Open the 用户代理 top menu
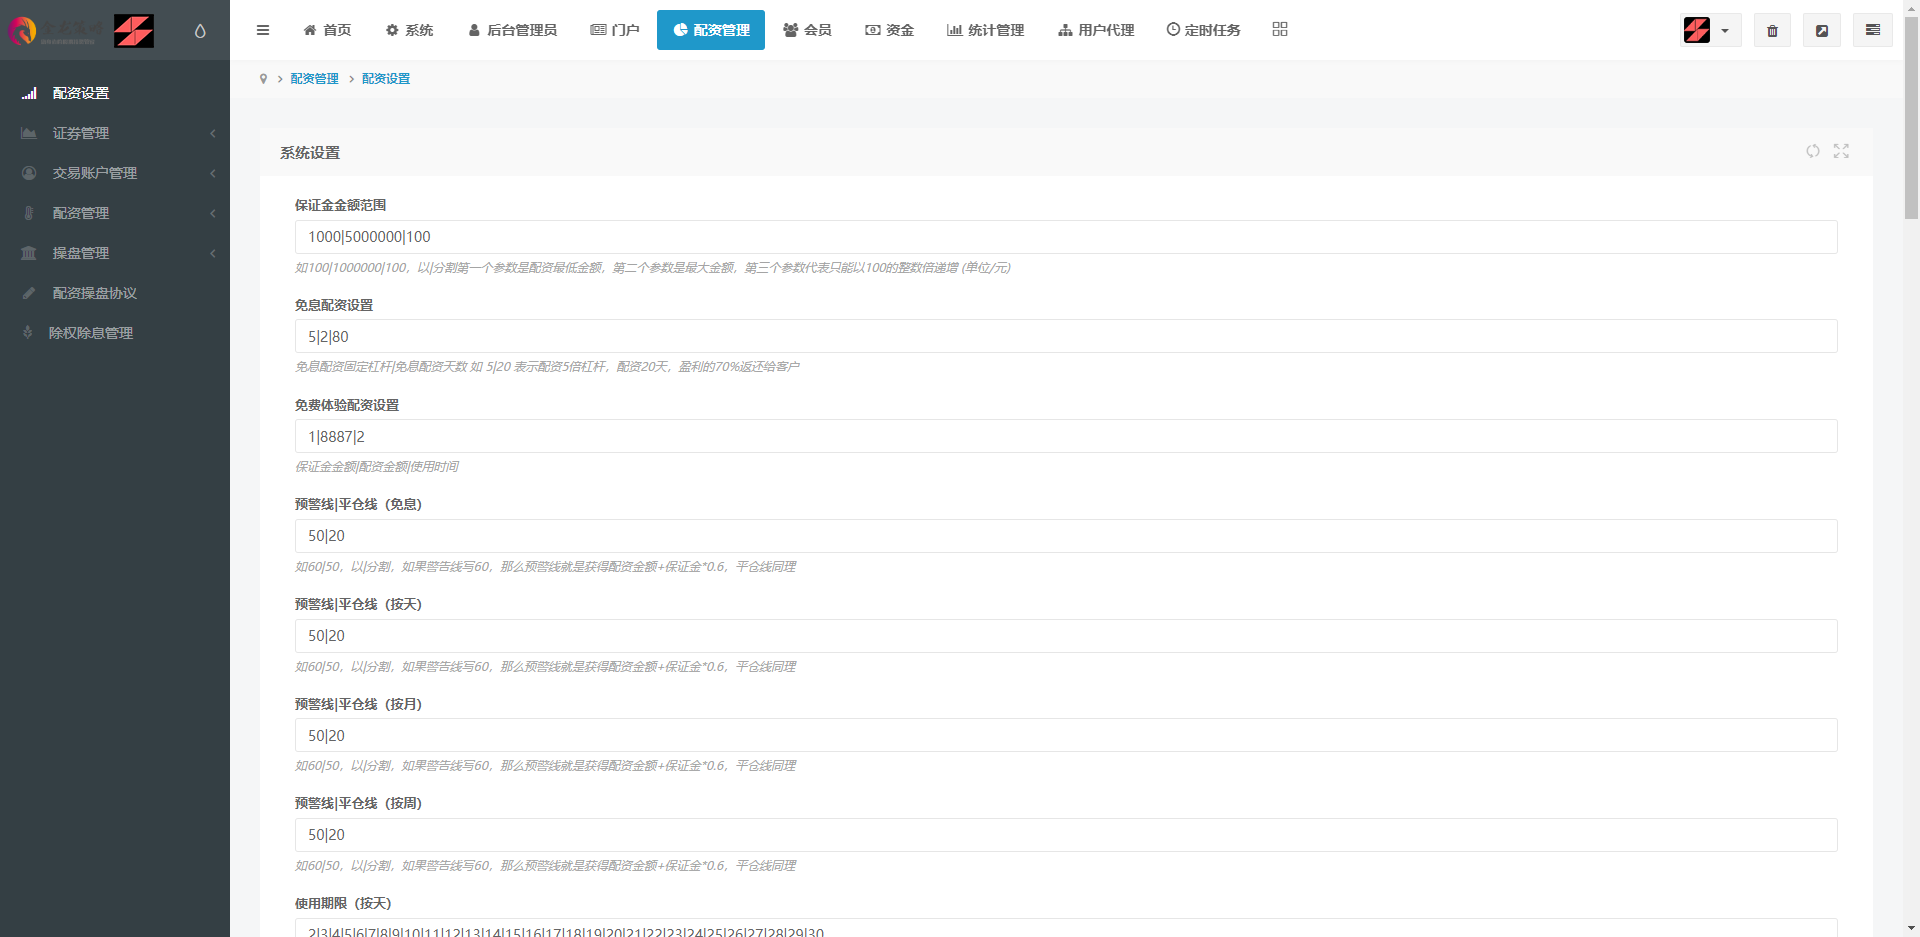Viewport: 1920px width, 937px height. pyautogui.click(x=1096, y=30)
